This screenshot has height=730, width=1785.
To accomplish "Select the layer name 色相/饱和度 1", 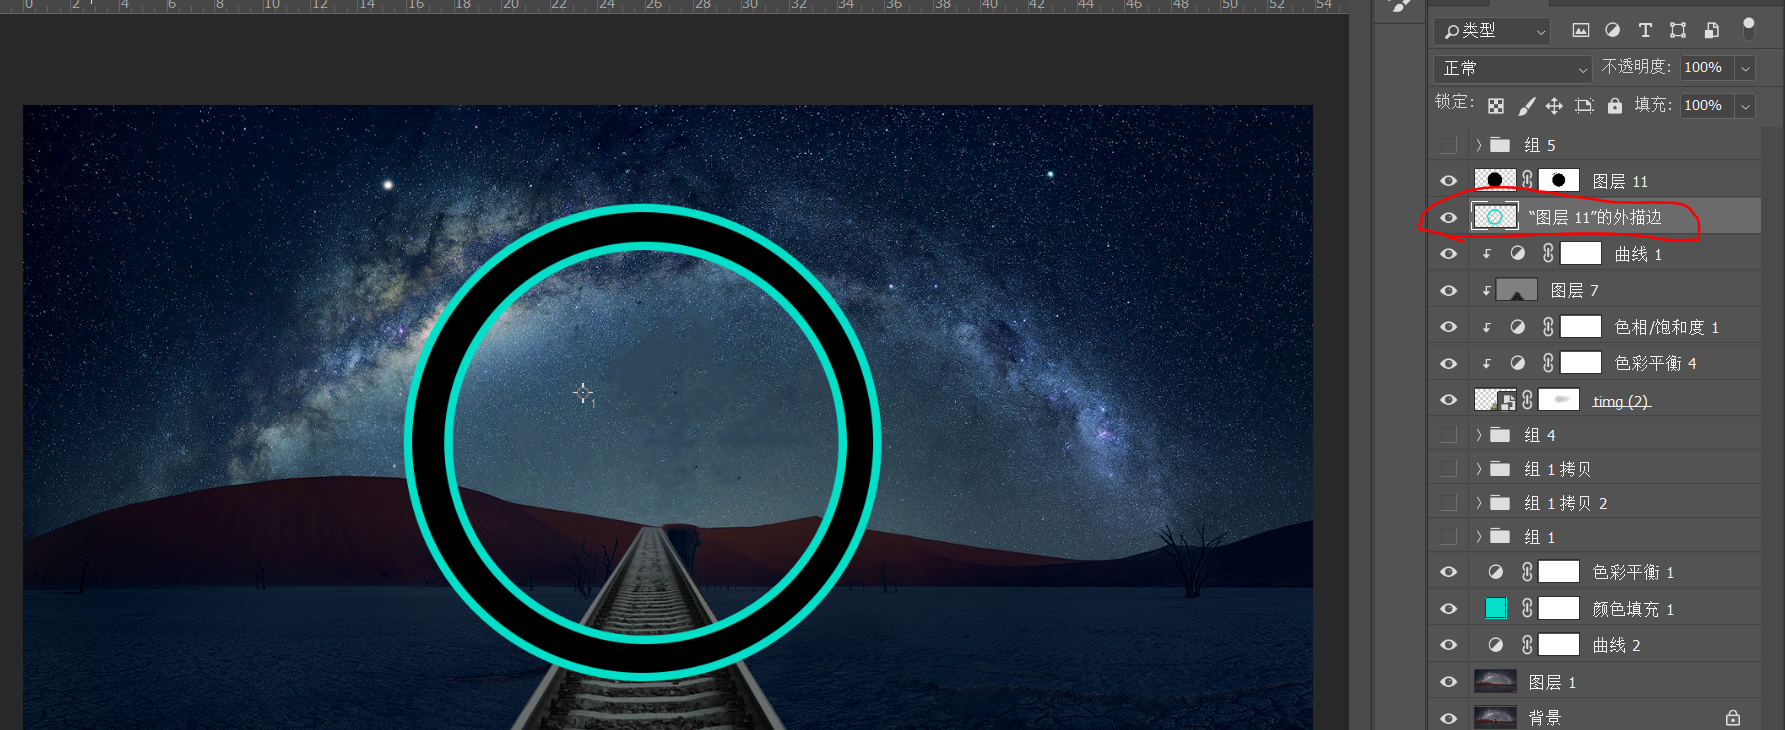I will click(x=1667, y=327).
